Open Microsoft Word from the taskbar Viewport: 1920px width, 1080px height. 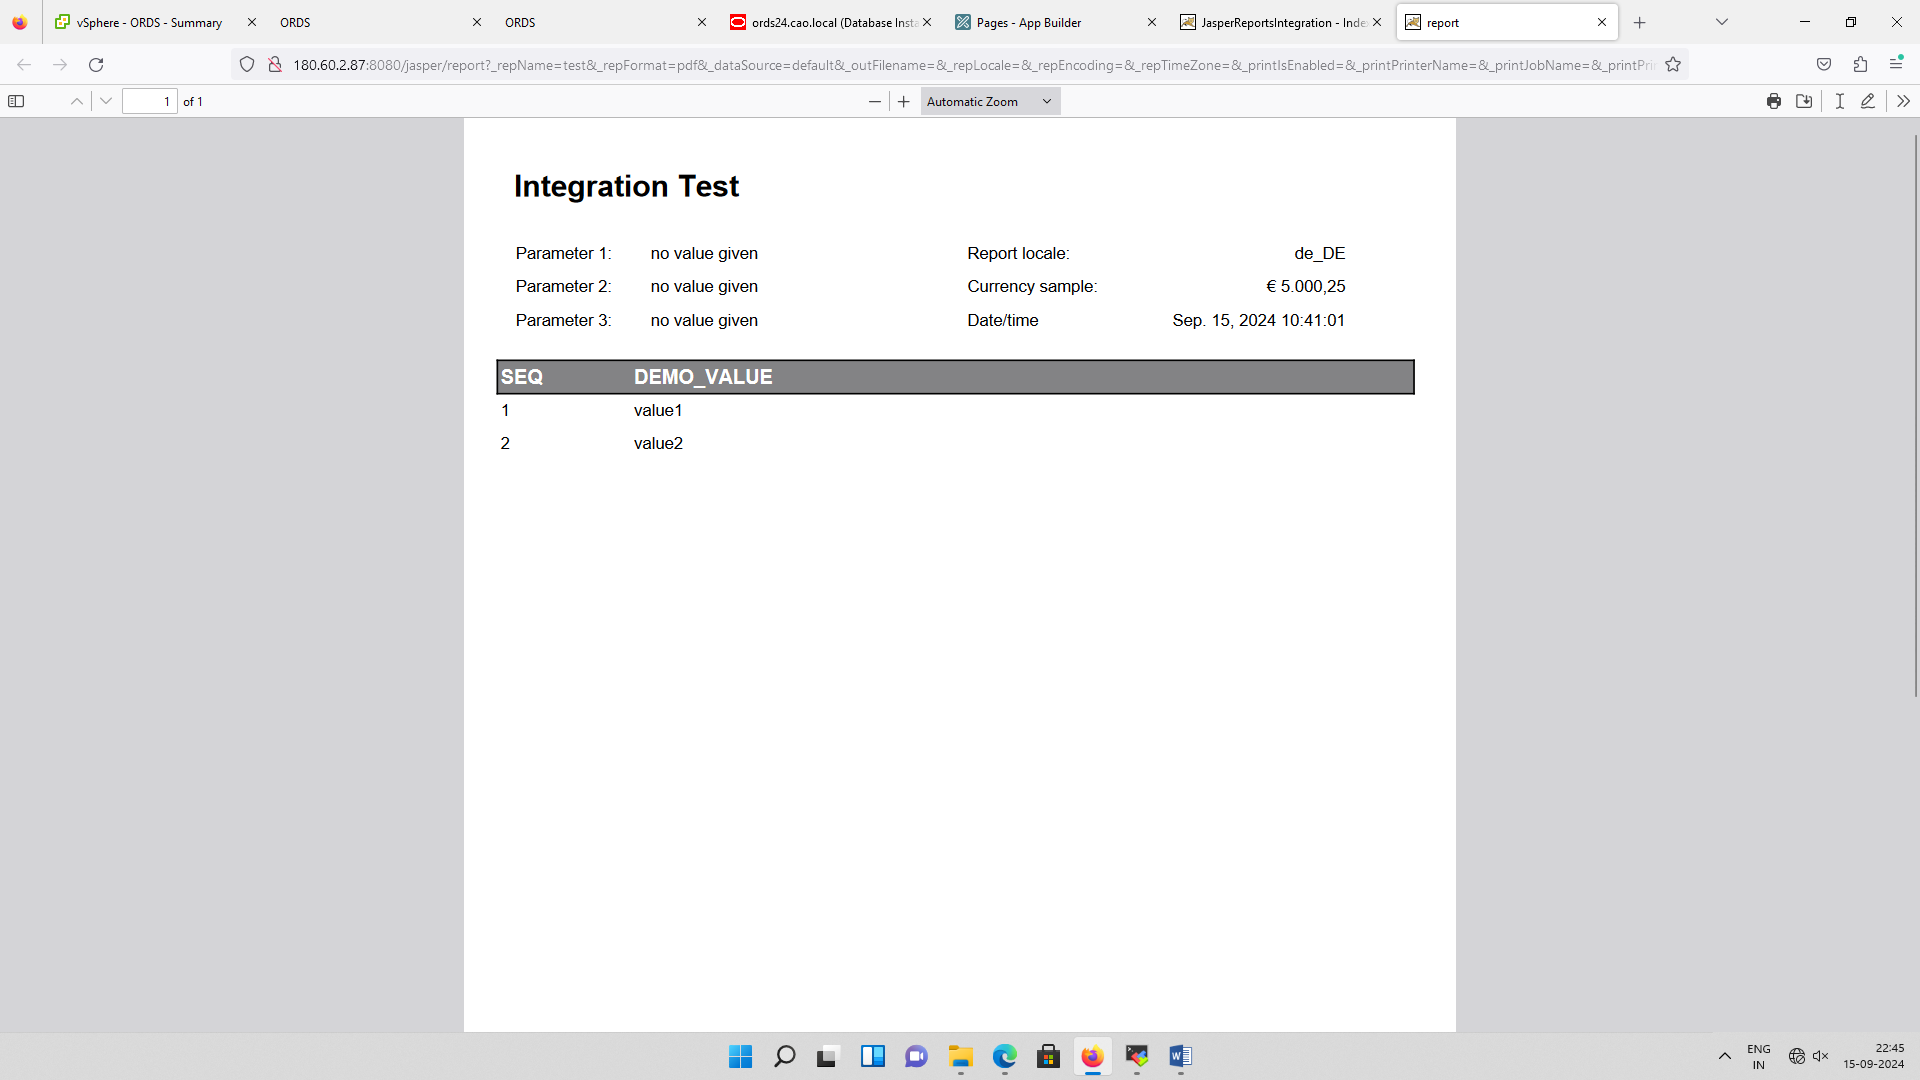coord(1180,1056)
